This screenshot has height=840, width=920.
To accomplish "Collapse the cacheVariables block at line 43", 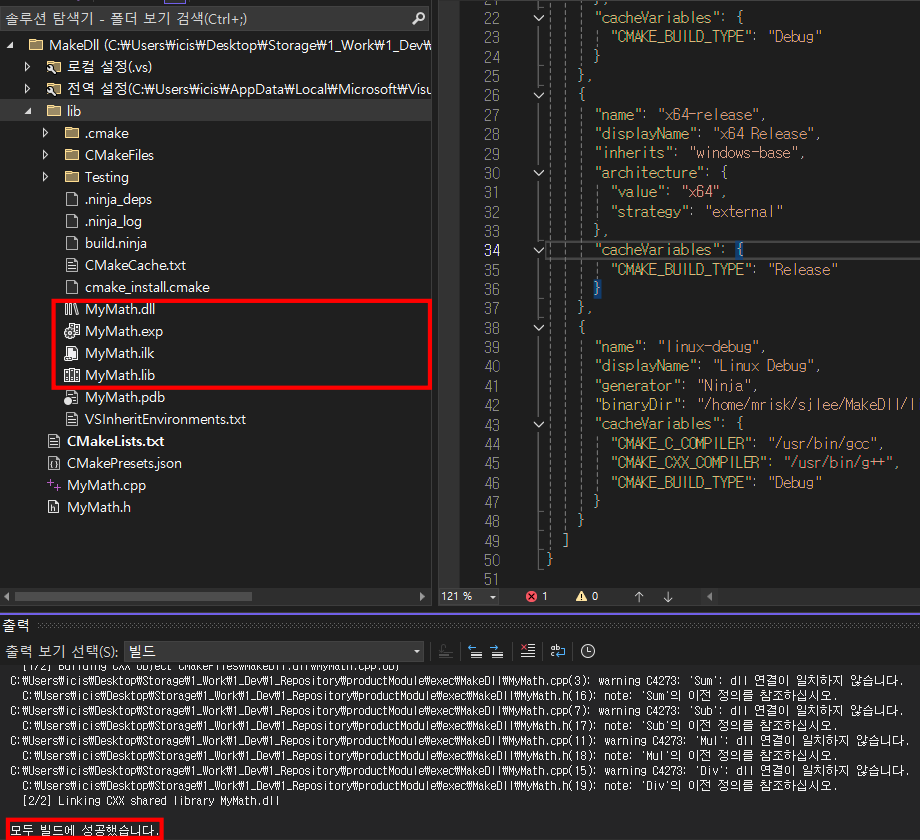I will pyautogui.click(x=539, y=424).
